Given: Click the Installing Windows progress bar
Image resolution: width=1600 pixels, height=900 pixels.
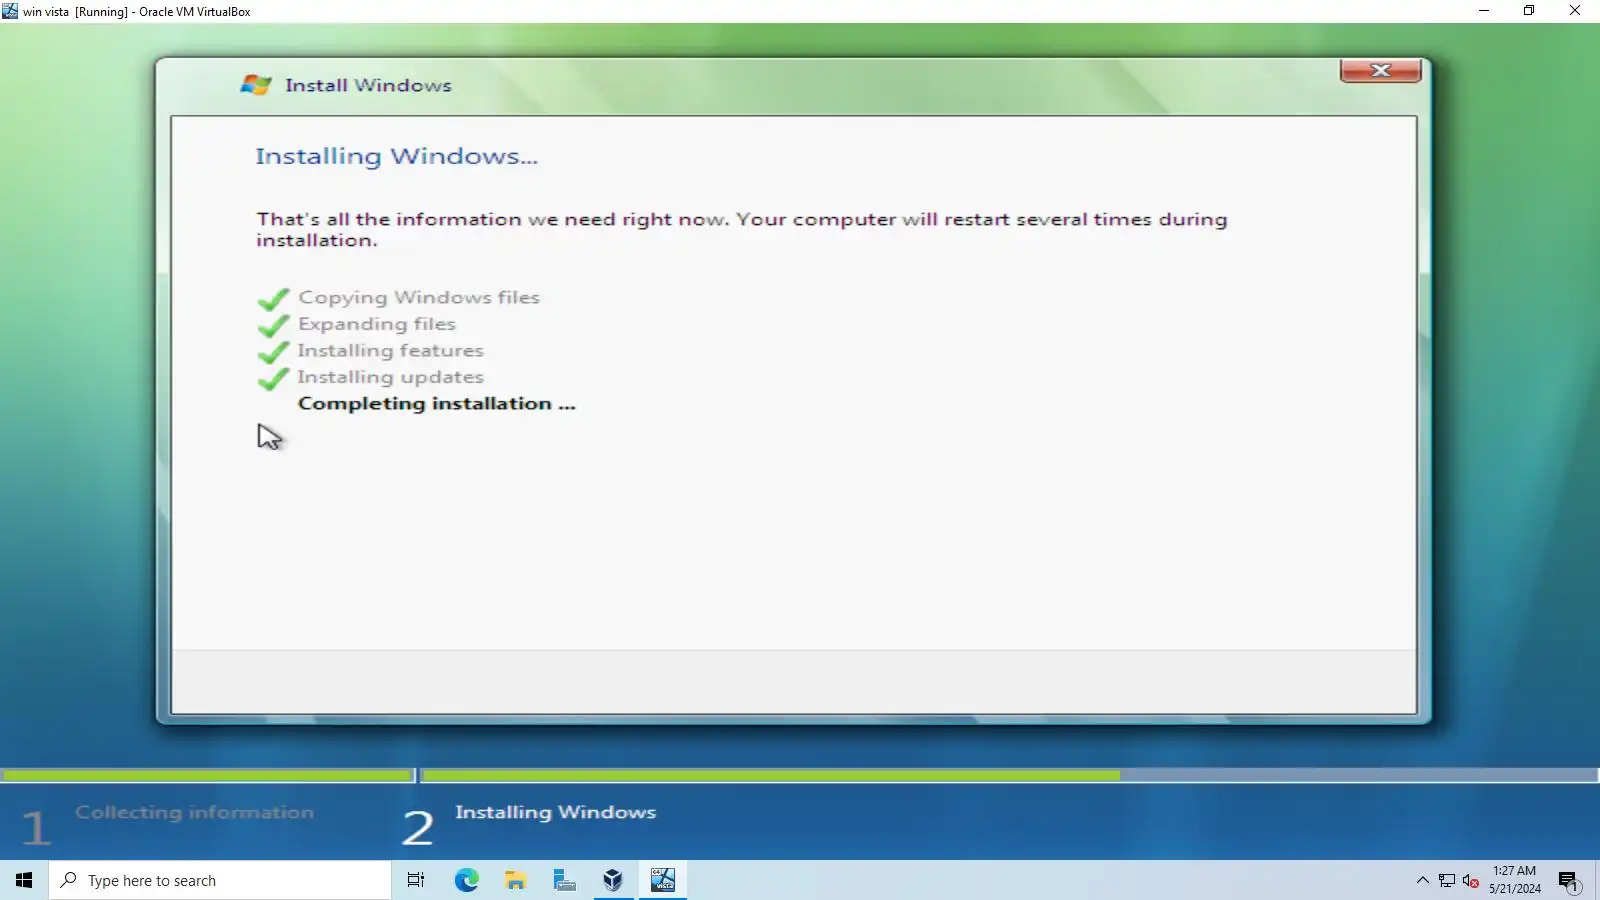Looking at the screenshot, I should 1010,775.
